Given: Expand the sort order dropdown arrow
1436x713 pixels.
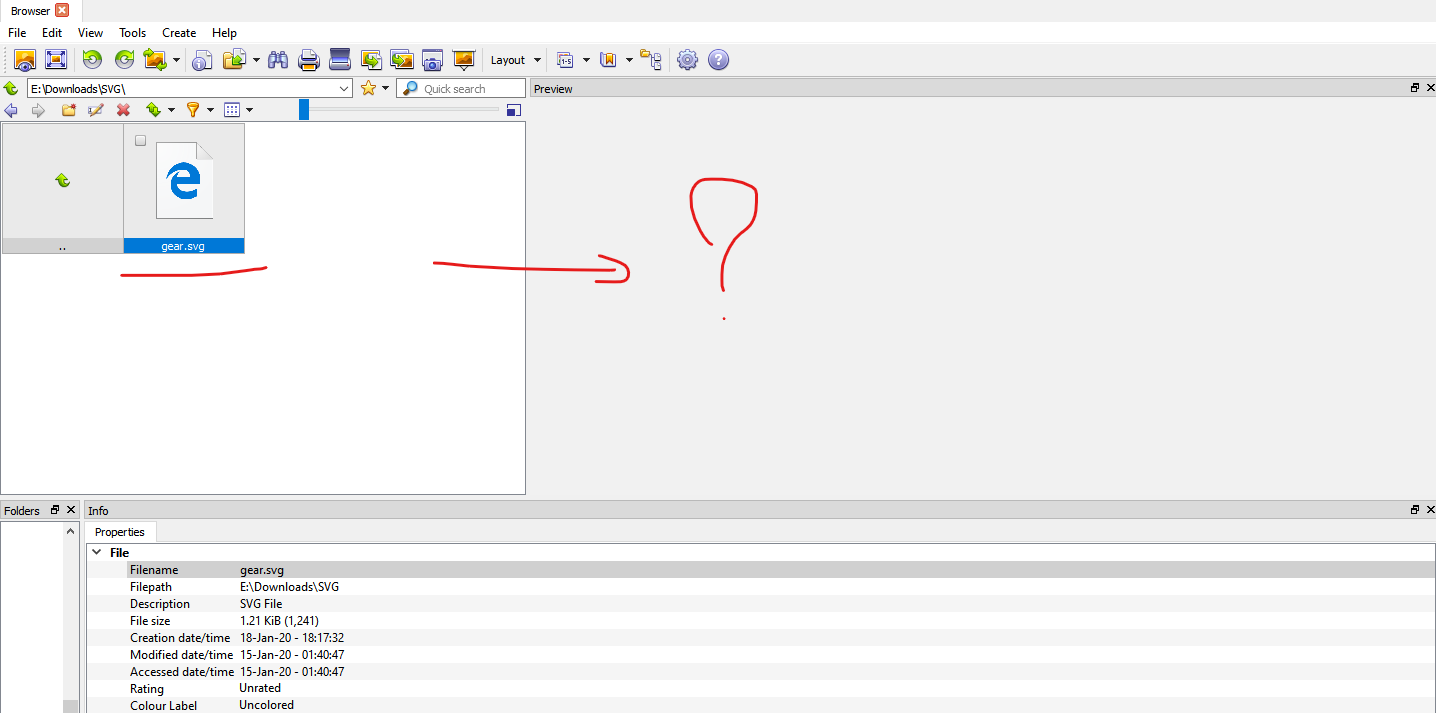Looking at the screenshot, I should (x=171, y=110).
